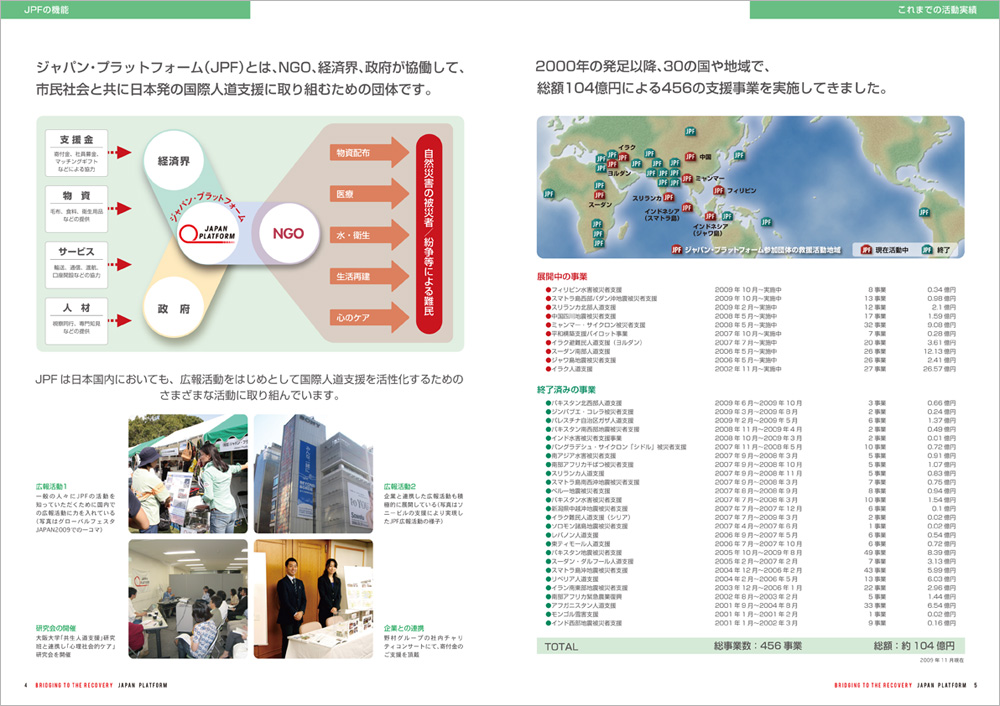Click the ミャンマー・サイクロン被災者支援 row
This screenshot has height=706, width=1000.
click(x=751, y=325)
